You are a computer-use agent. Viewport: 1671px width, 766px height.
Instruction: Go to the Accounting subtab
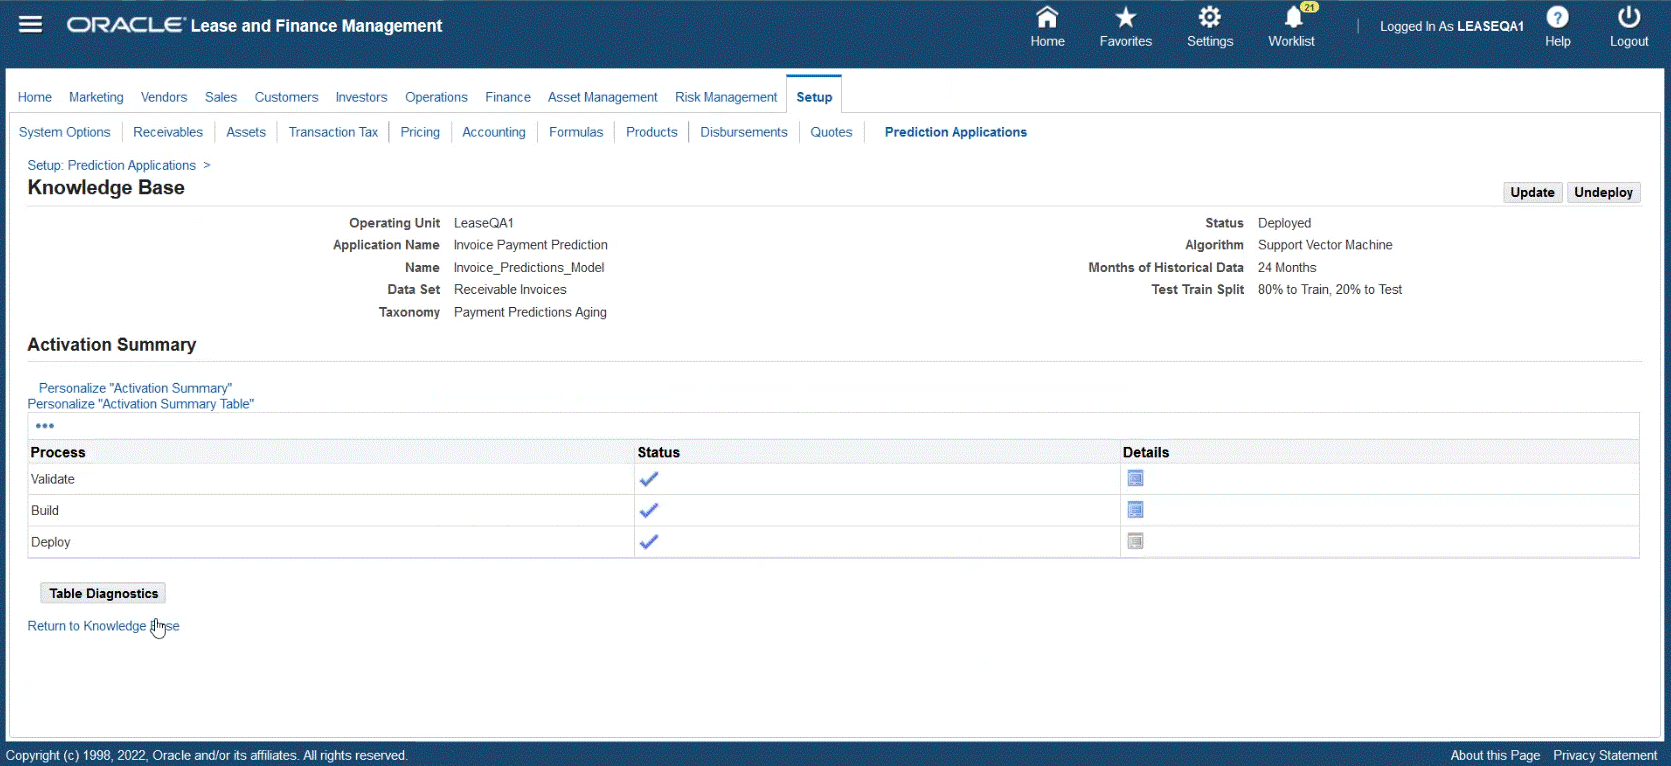(494, 132)
